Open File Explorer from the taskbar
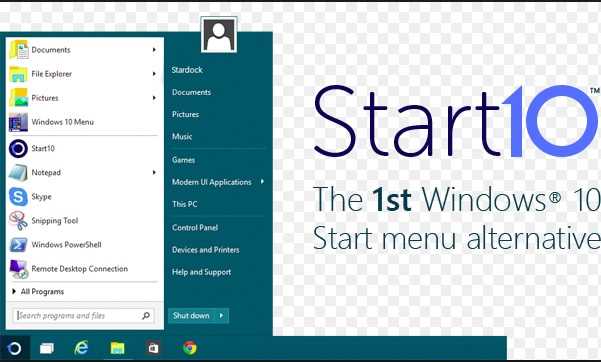Image resolution: width=601 pixels, height=362 pixels. pos(117,348)
